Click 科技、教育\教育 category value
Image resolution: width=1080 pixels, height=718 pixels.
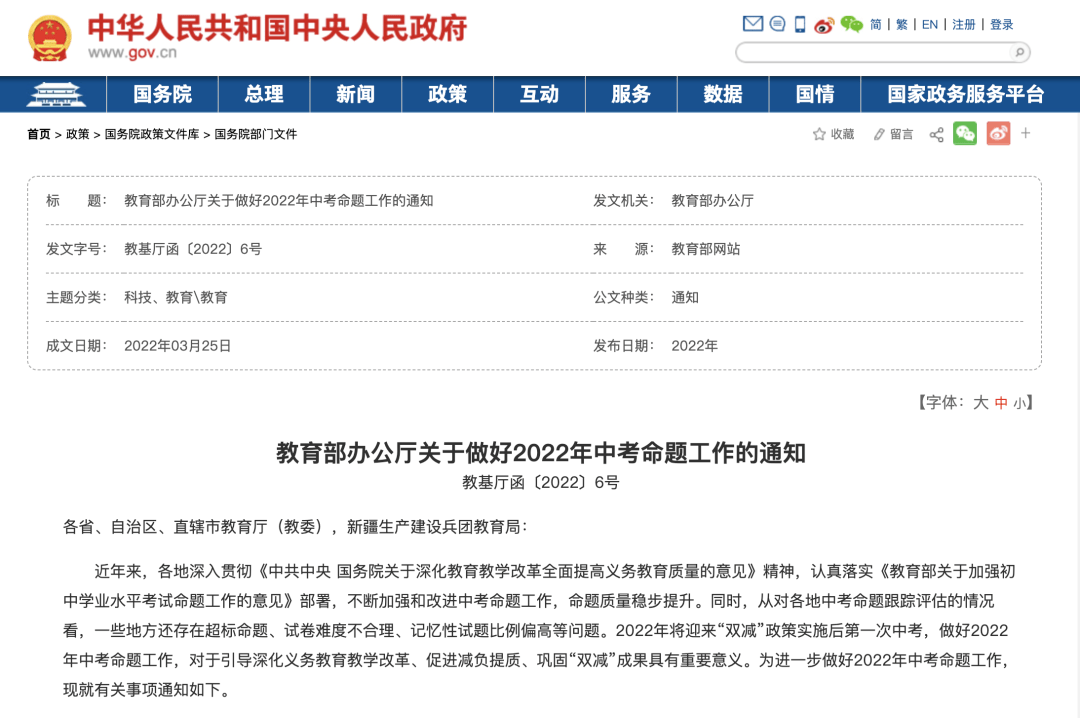176,298
